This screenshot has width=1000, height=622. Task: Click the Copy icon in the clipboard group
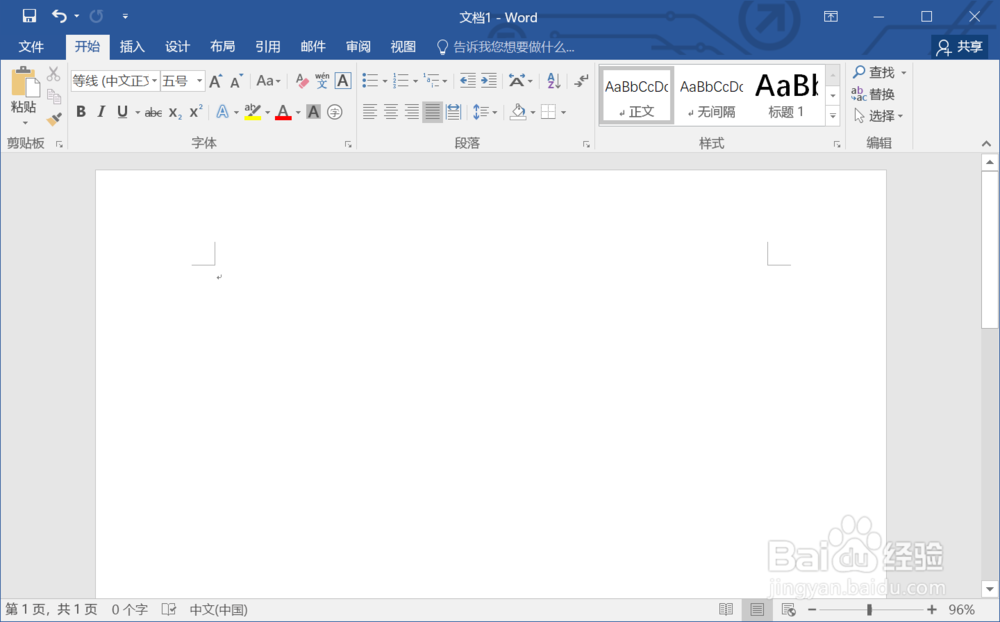(54, 96)
